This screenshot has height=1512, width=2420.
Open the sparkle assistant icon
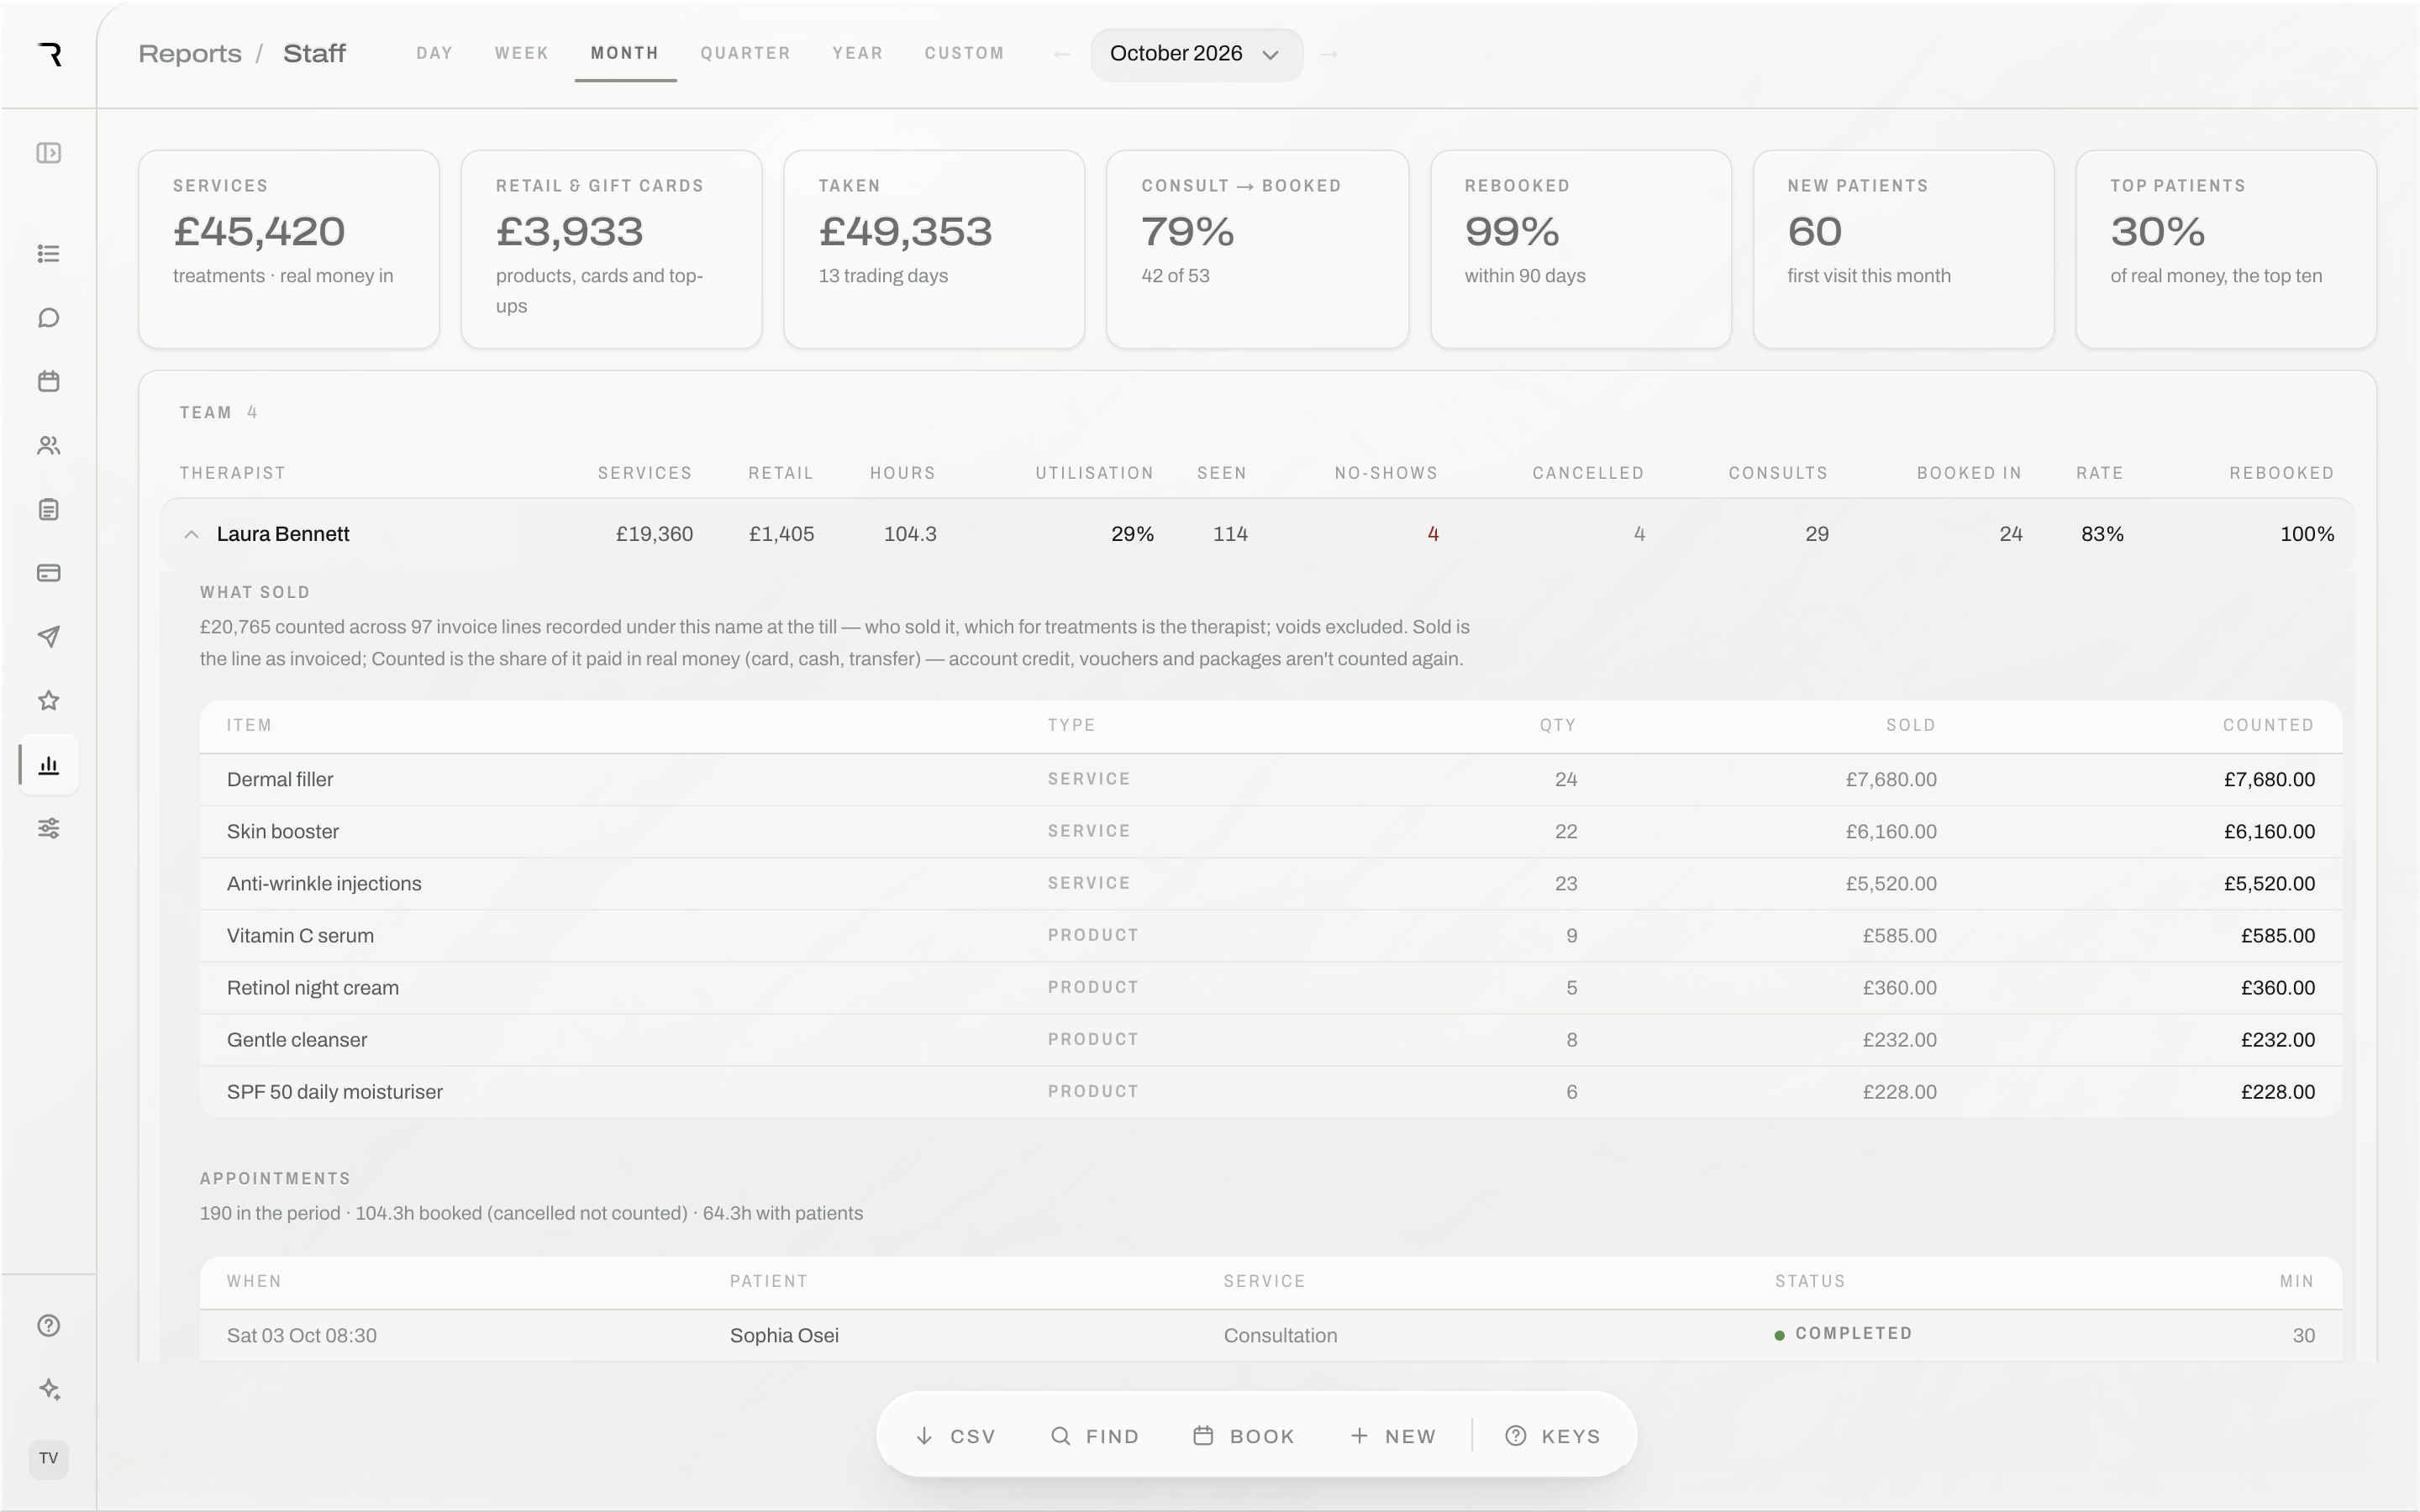pyautogui.click(x=48, y=1390)
